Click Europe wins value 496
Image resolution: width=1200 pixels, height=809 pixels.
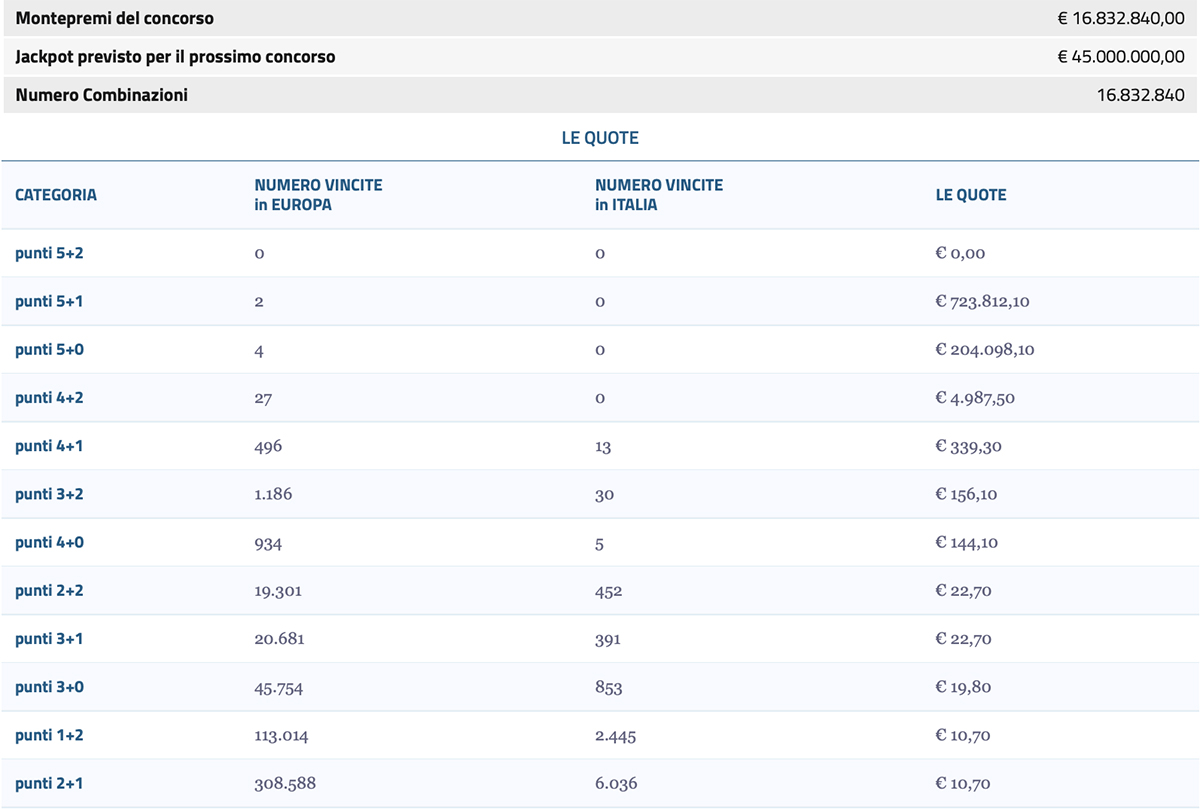269,446
